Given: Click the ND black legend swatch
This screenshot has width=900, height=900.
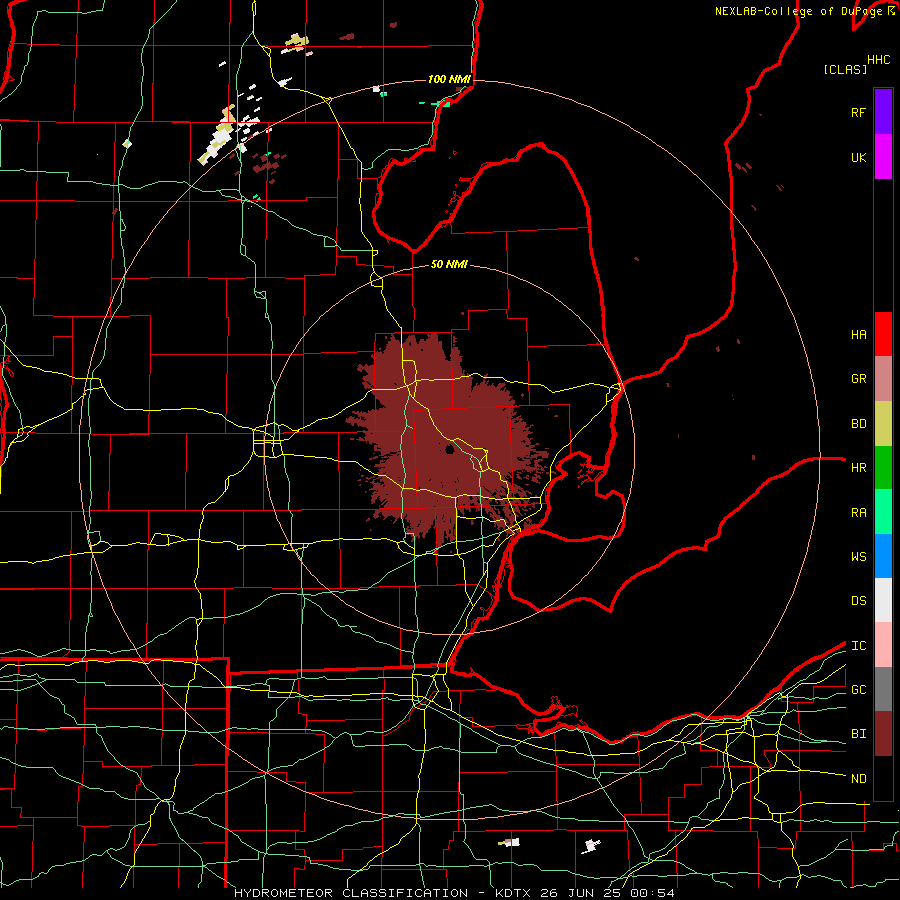Looking at the screenshot, I should pyautogui.click(x=883, y=778).
